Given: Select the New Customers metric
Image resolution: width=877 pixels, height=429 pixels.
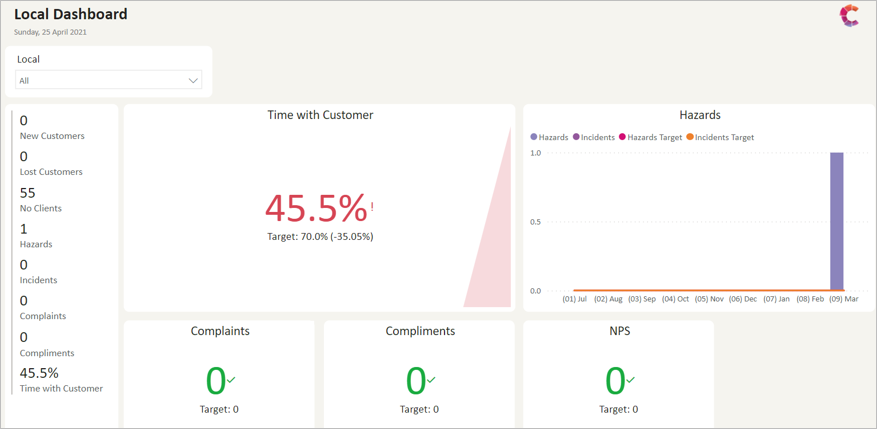Looking at the screenshot, I should [x=52, y=136].
